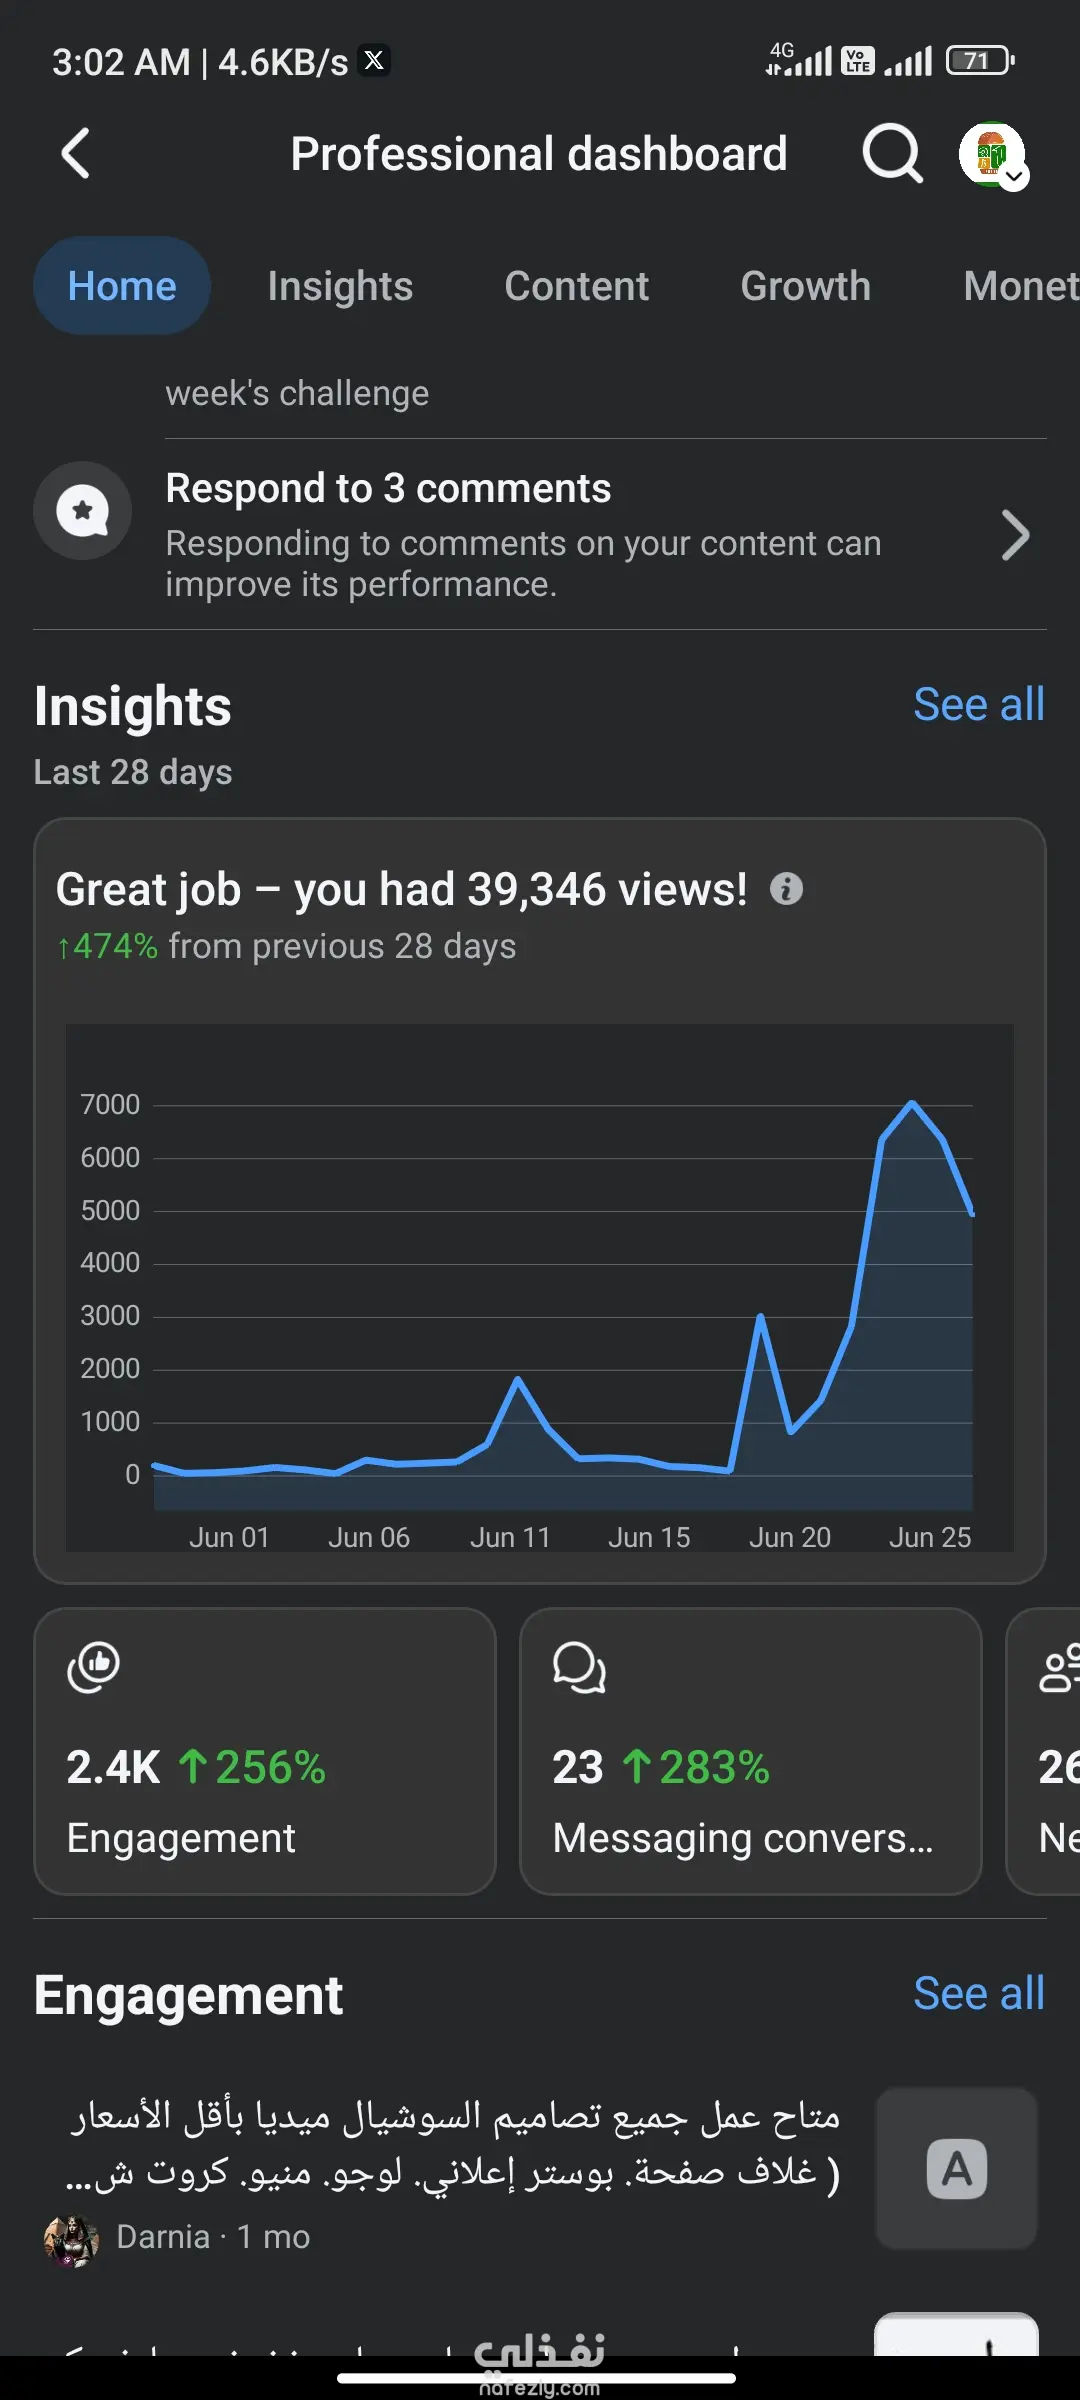This screenshot has height=2400, width=1080.
Task: Click See all next to Insights
Action: 978,705
